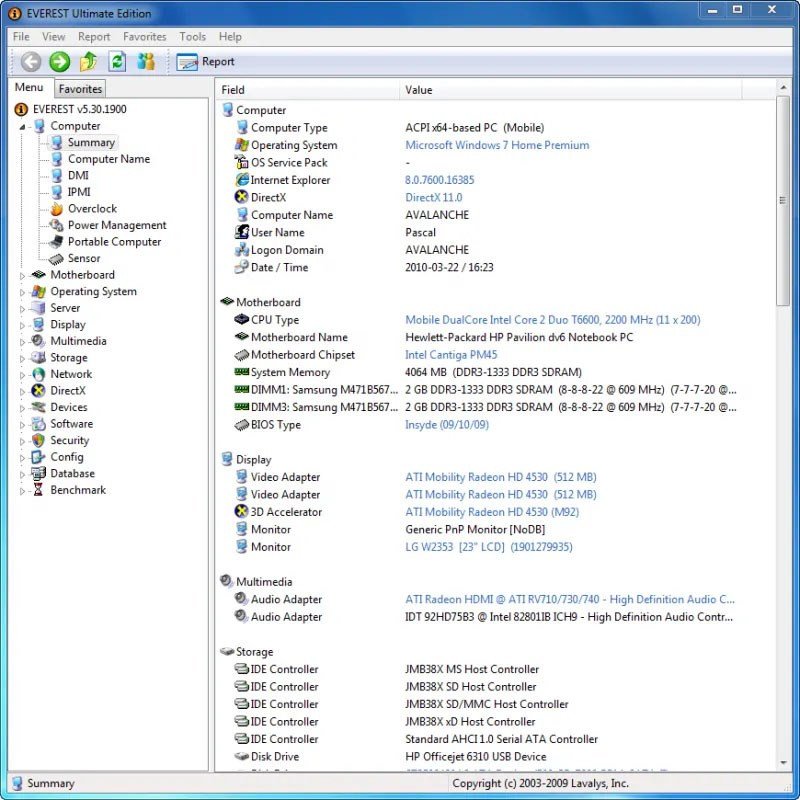This screenshot has width=800, height=800.
Task: Click the green Forward navigation arrow
Action: 59,61
